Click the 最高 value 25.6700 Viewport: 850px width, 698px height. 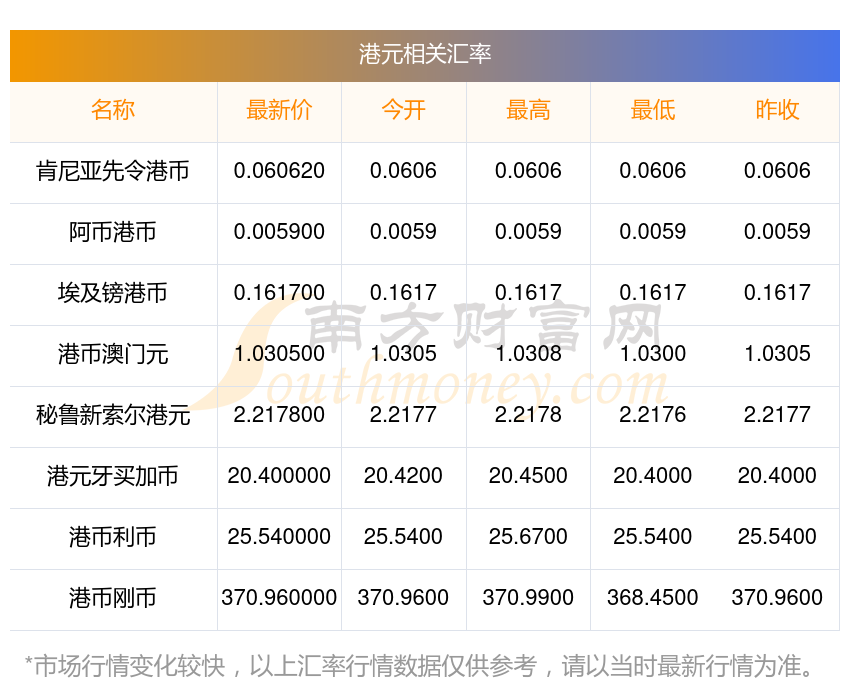coord(528,537)
